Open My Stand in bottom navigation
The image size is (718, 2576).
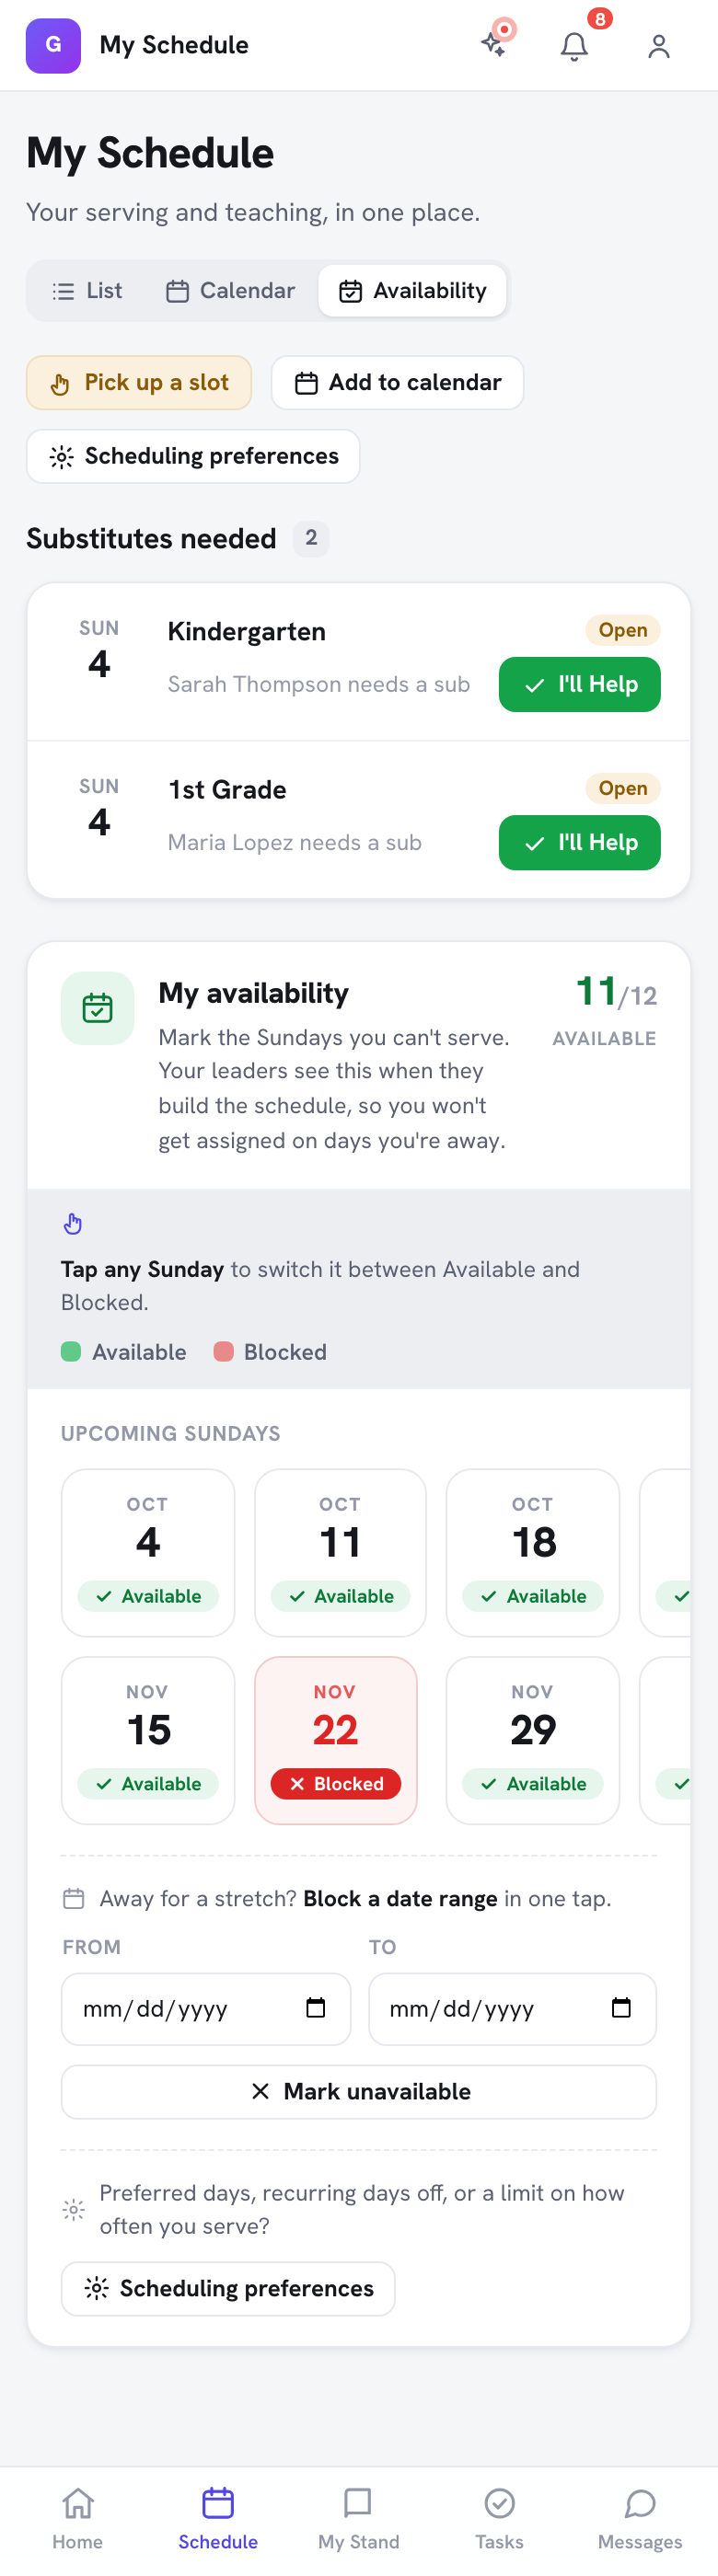pyautogui.click(x=358, y=2518)
